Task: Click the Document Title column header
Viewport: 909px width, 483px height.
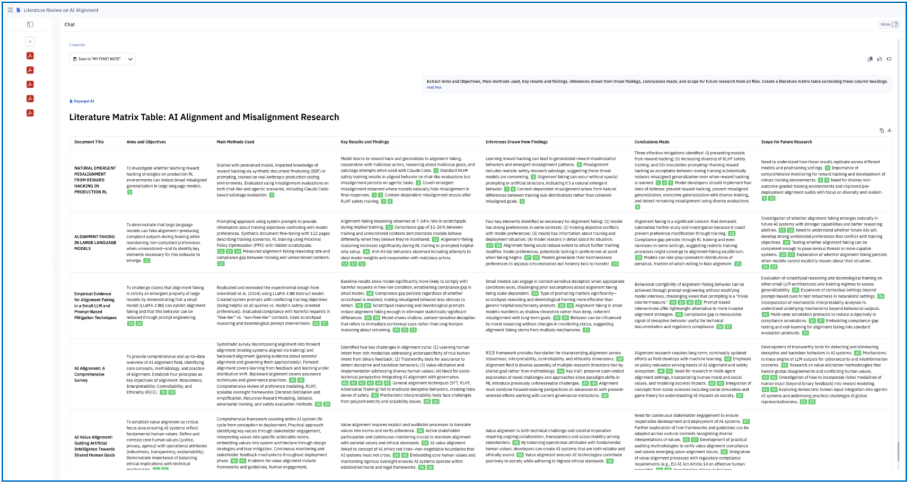Action: click(x=94, y=143)
